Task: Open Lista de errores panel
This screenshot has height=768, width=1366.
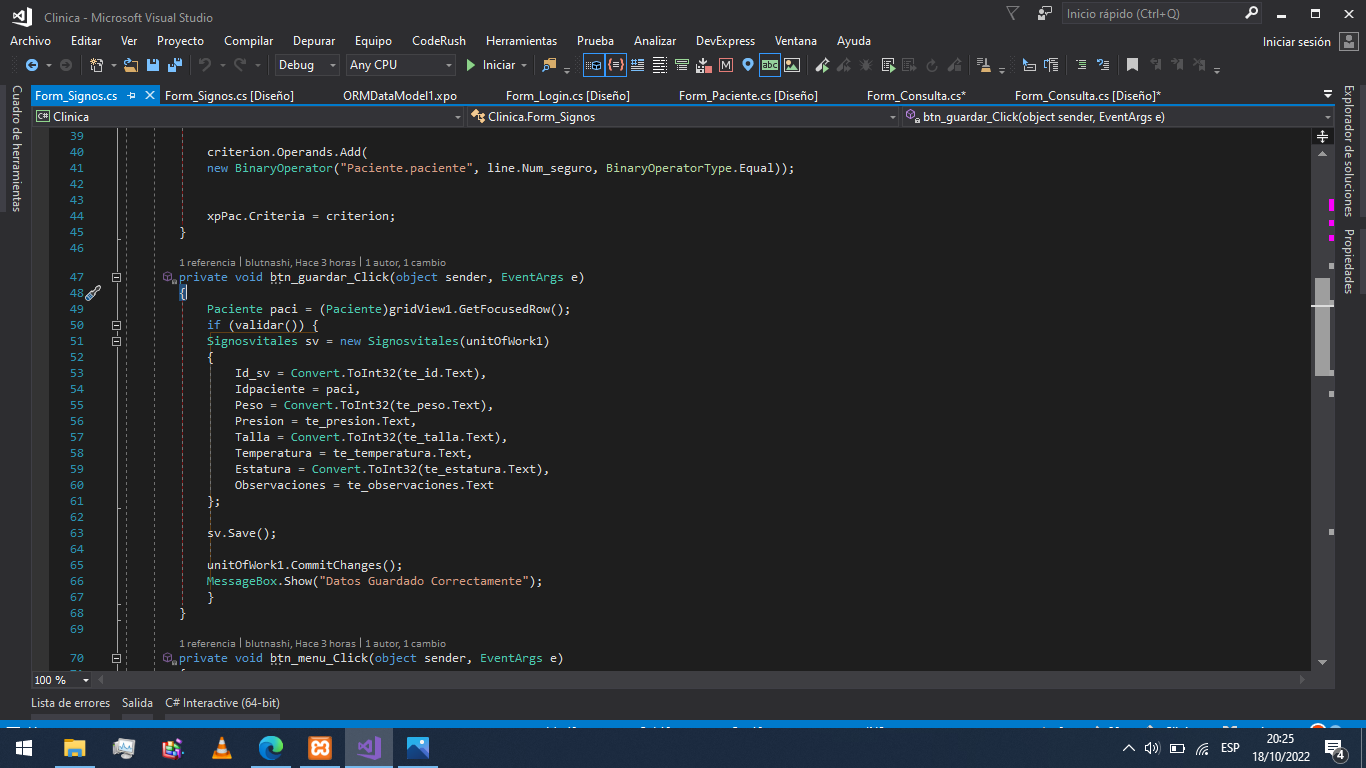Action: [70, 703]
